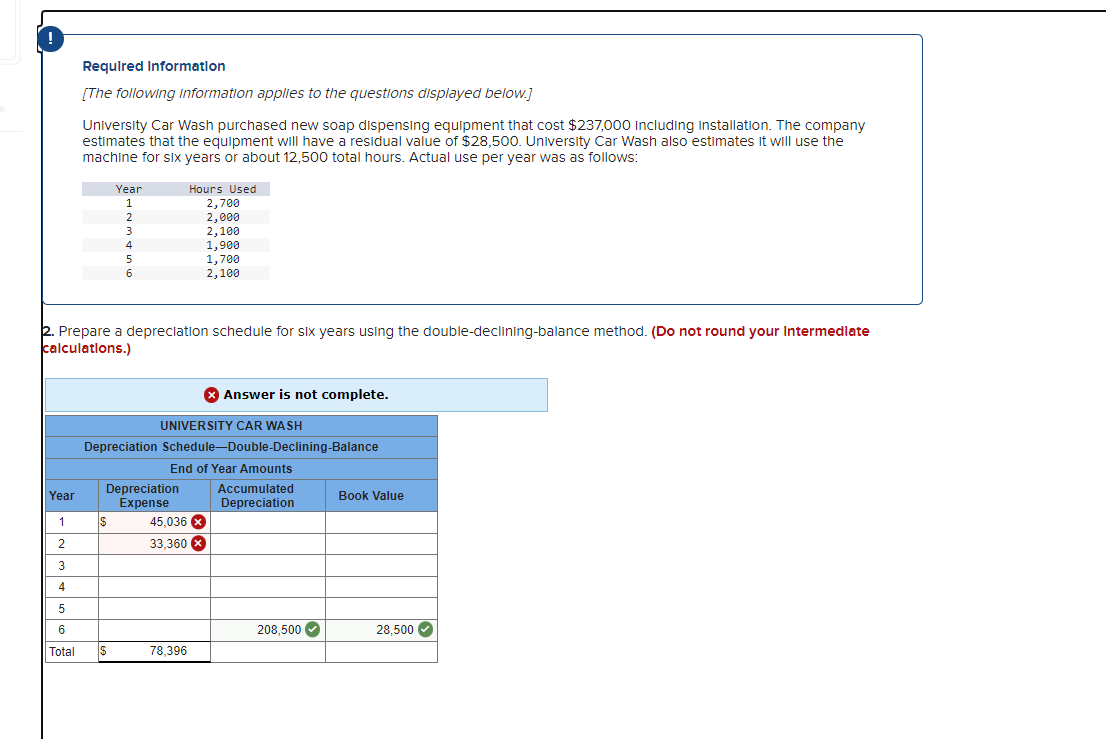Click 'Do not round' red instruction text

(x=456, y=340)
